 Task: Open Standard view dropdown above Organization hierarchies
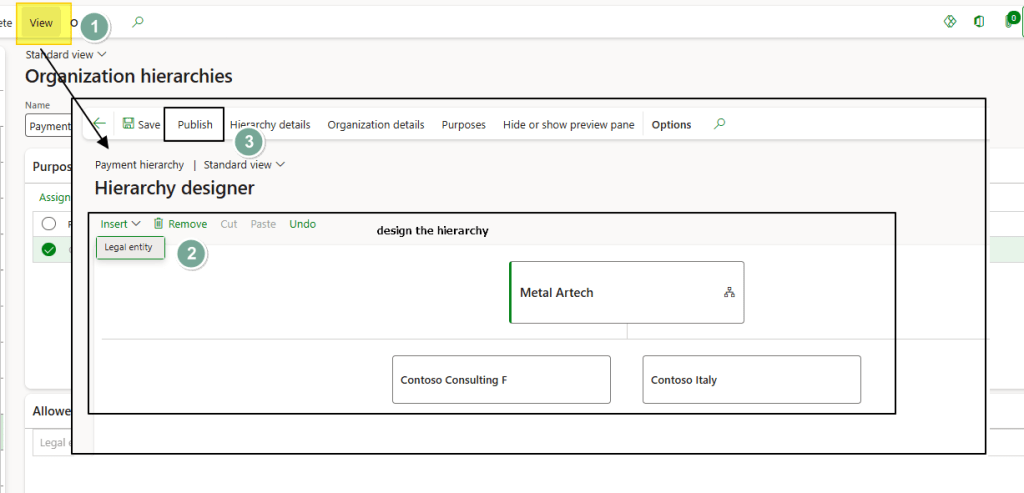(x=66, y=55)
